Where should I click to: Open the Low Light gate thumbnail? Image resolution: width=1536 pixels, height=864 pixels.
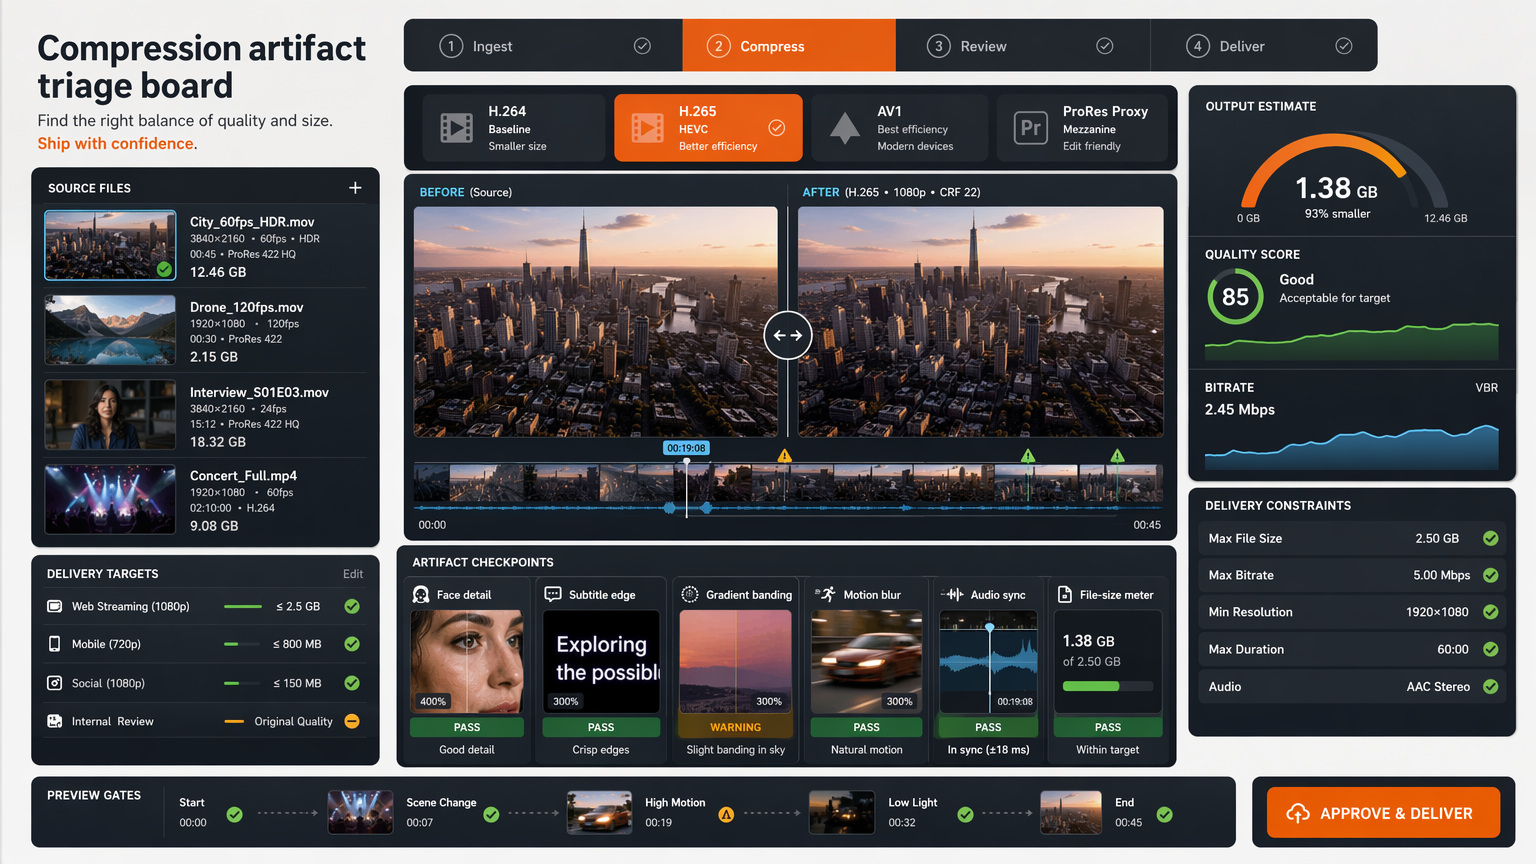click(x=842, y=812)
